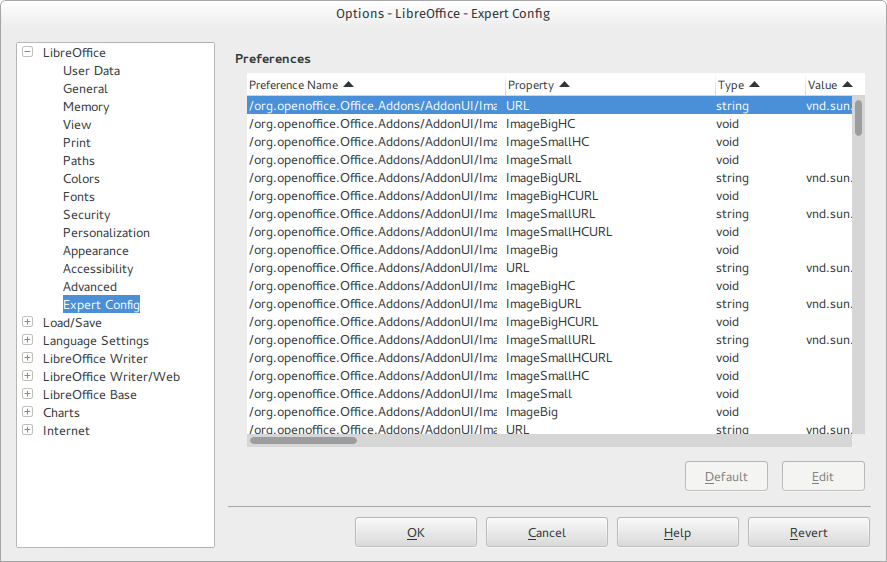Go to the Security options page
The image size is (887, 562).
(x=86, y=215)
